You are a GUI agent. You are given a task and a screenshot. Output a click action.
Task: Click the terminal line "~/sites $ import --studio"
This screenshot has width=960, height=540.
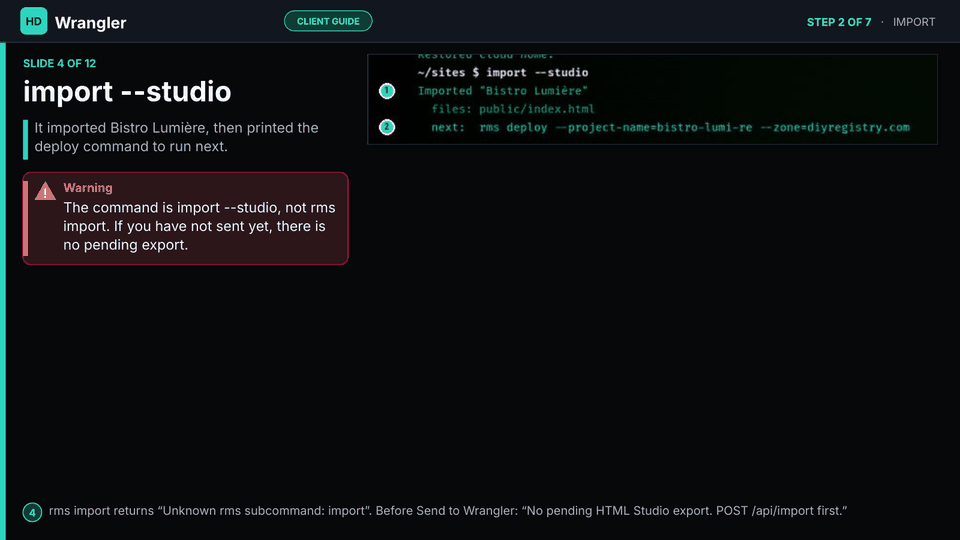click(x=503, y=72)
